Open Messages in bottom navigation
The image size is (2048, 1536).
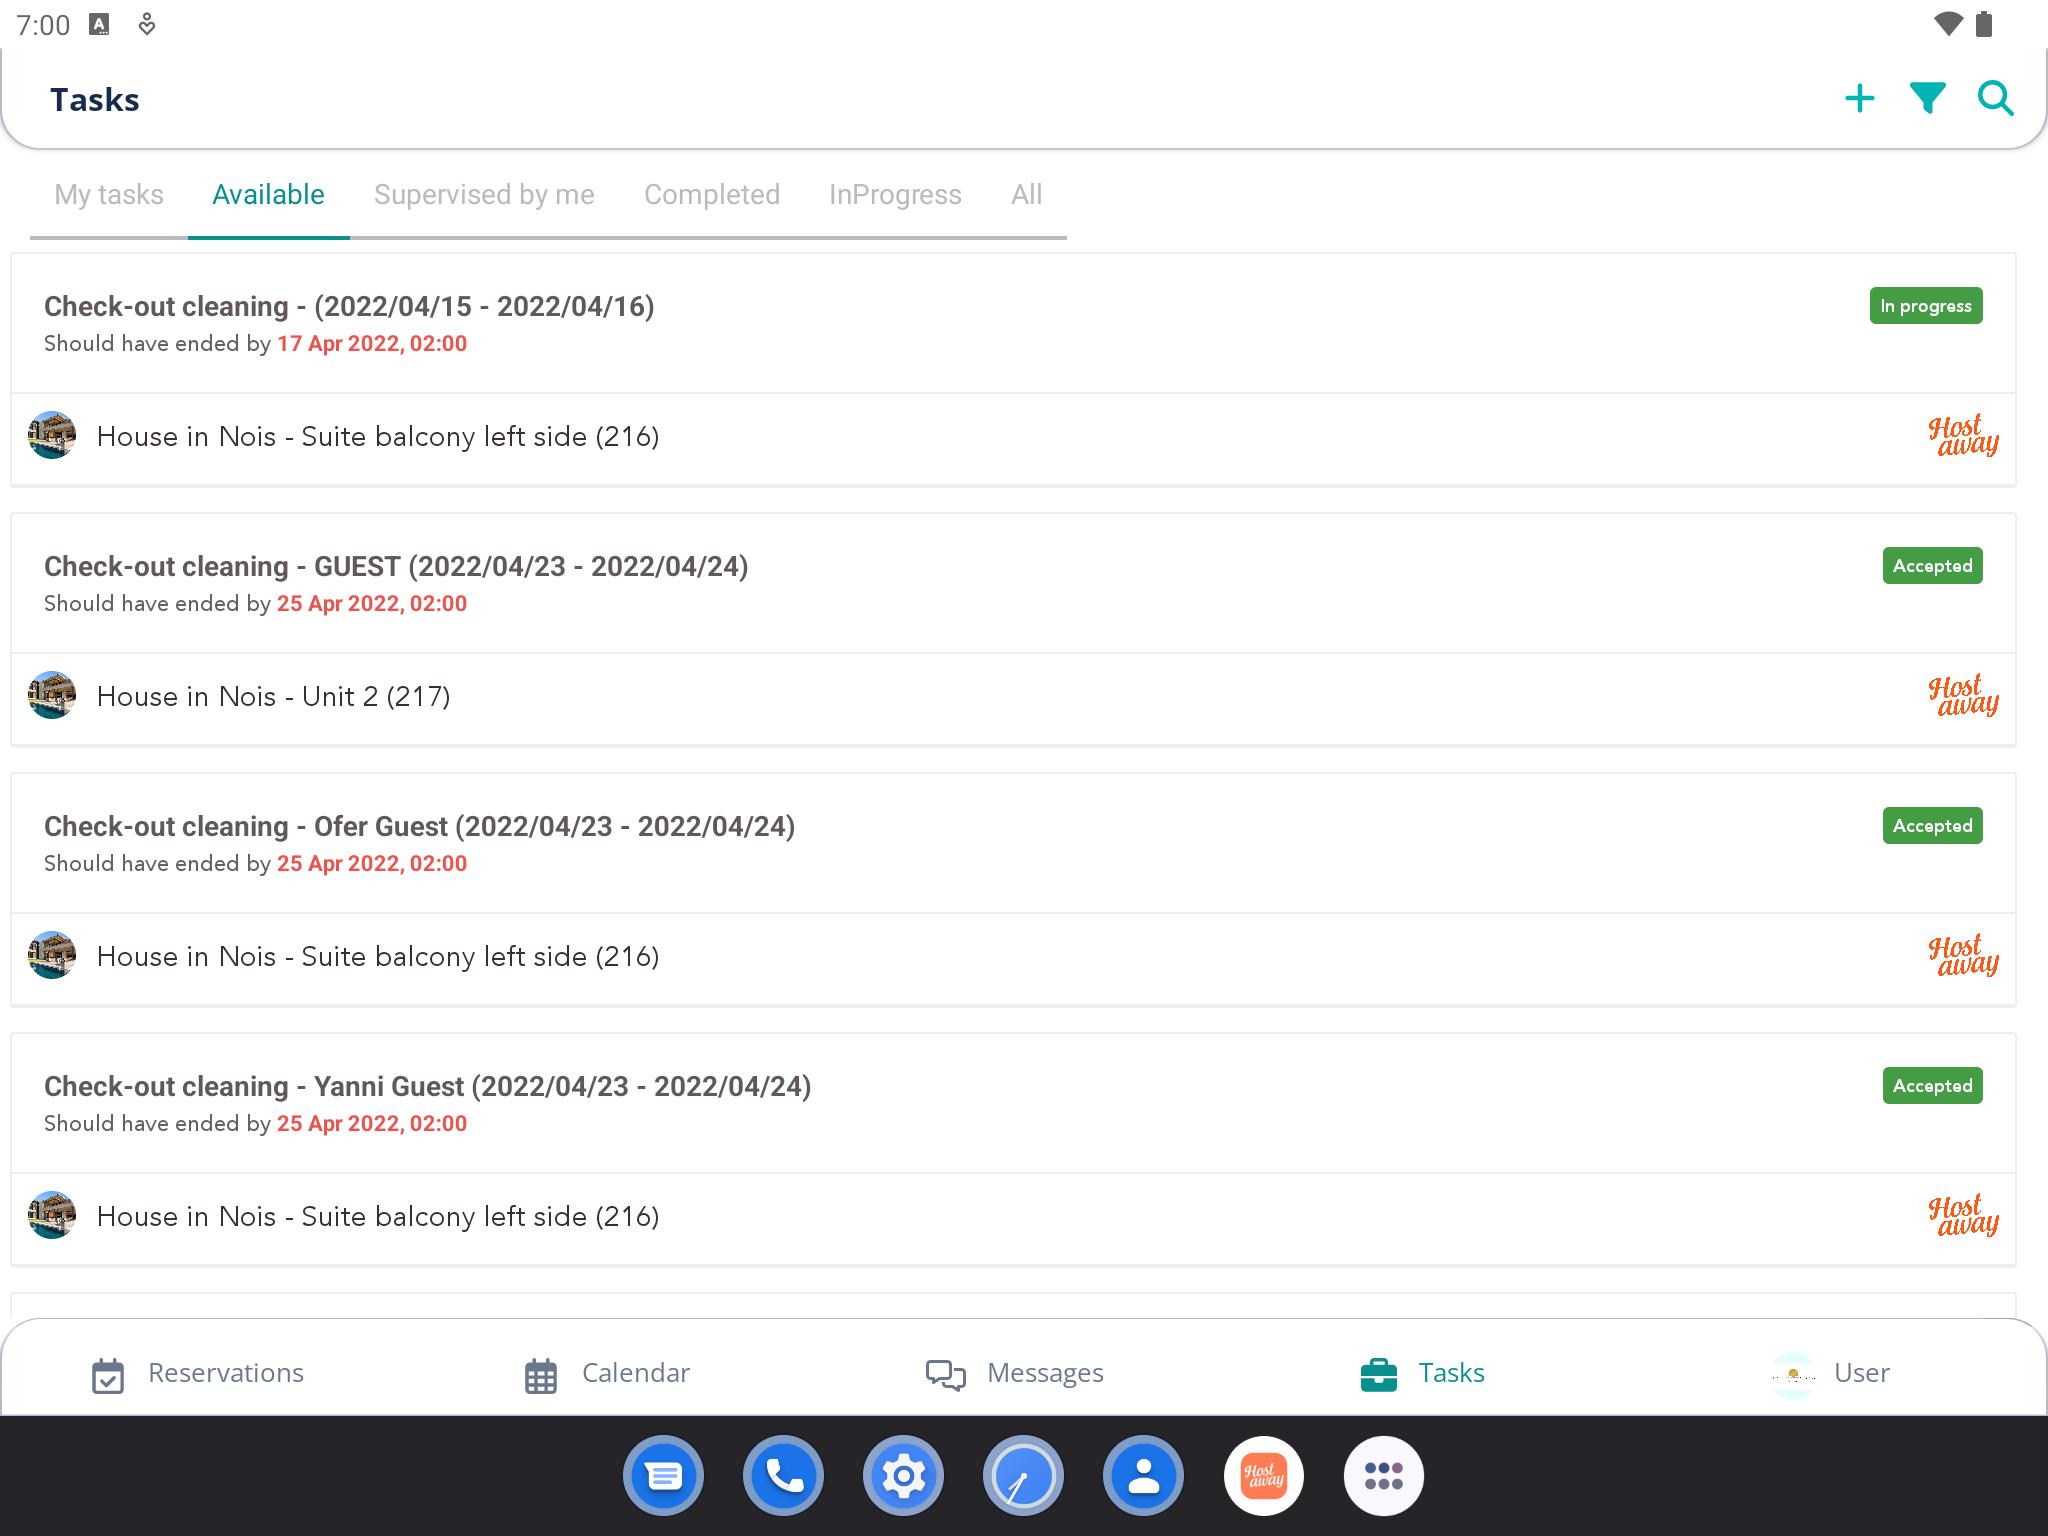[1014, 1373]
